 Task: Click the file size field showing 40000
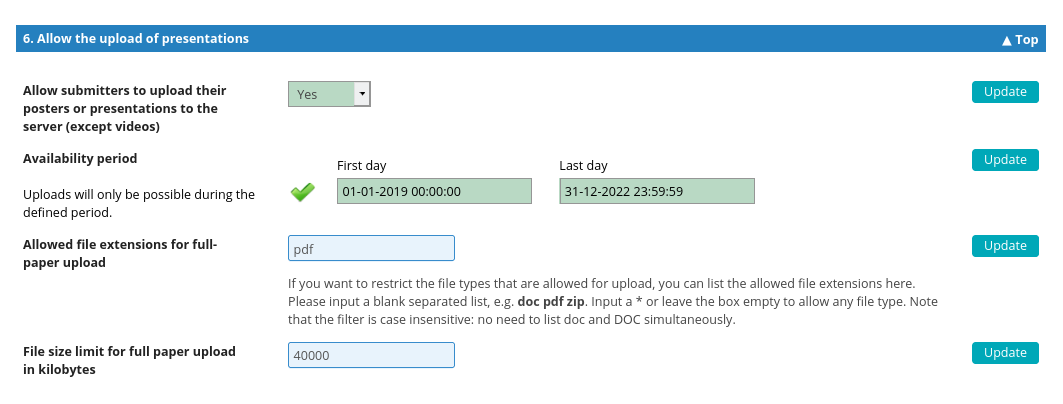coord(371,355)
